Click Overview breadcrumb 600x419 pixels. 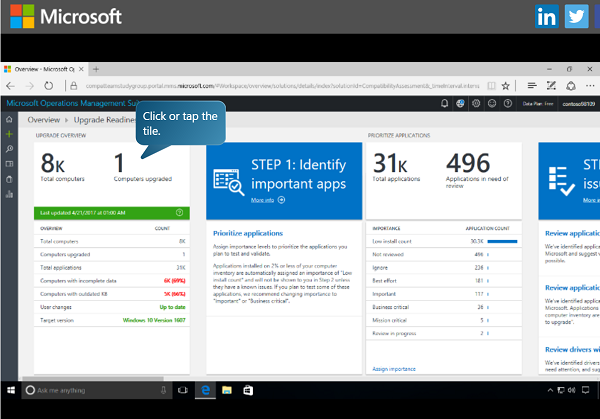pyautogui.click(x=44, y=120)
